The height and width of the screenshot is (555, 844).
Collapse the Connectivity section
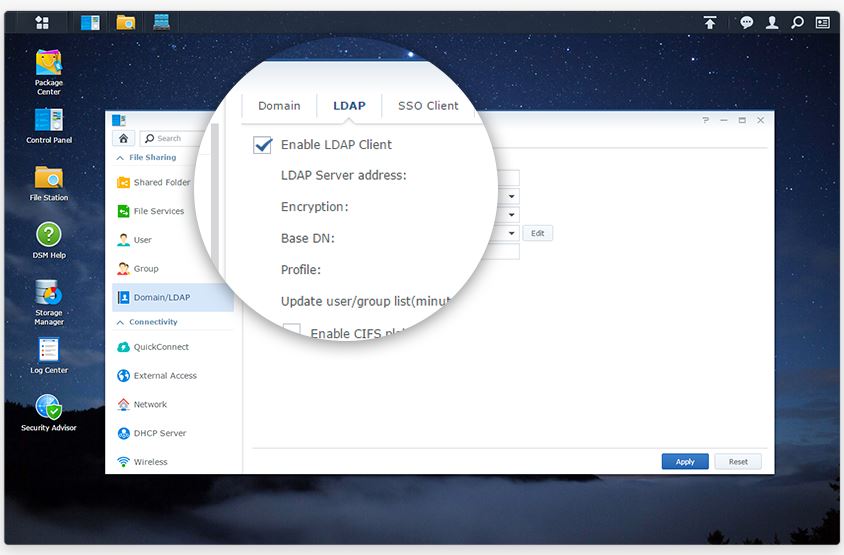tap(121, 322)
